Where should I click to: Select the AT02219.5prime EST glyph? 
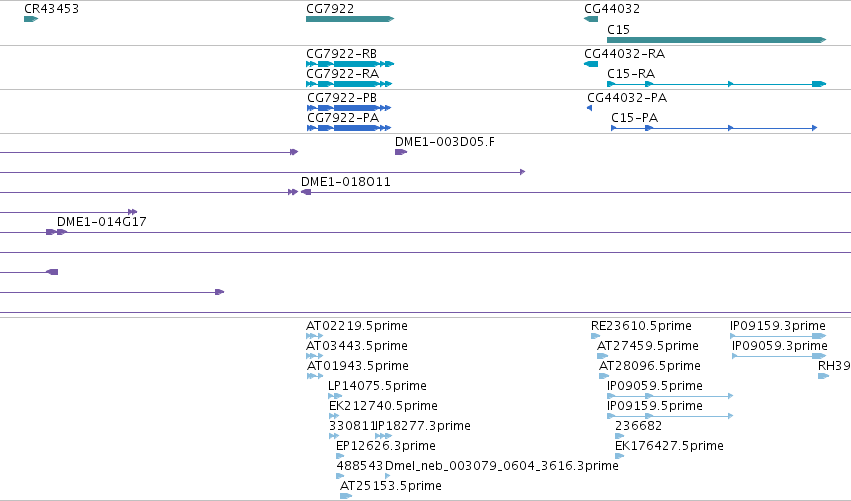[x=314, y=336]
